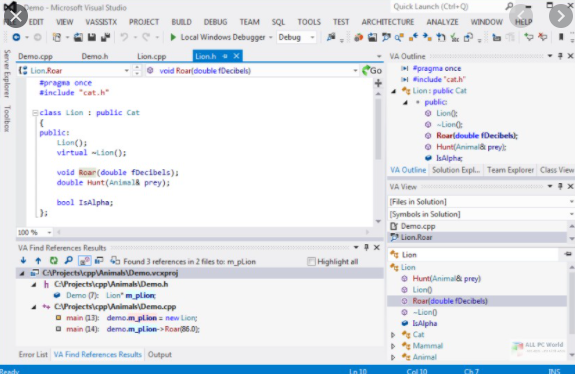Pin the Lion.h tab

click(x=225, y=56)
